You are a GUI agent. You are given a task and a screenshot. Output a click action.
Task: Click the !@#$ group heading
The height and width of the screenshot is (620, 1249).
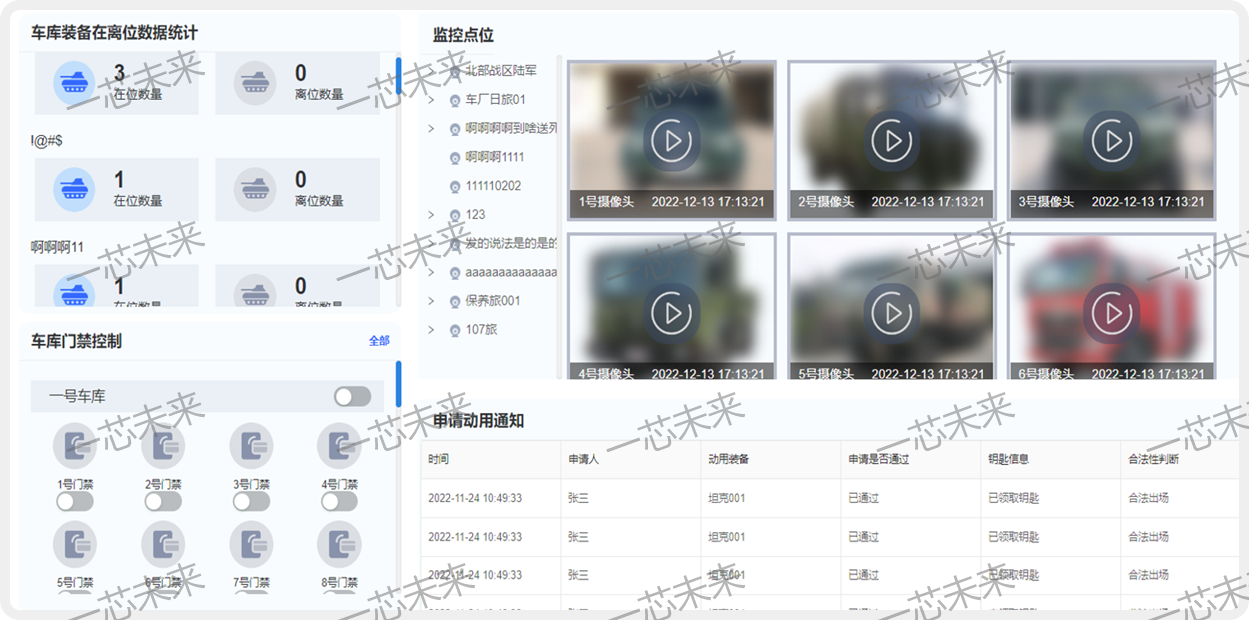click(47, 140)
